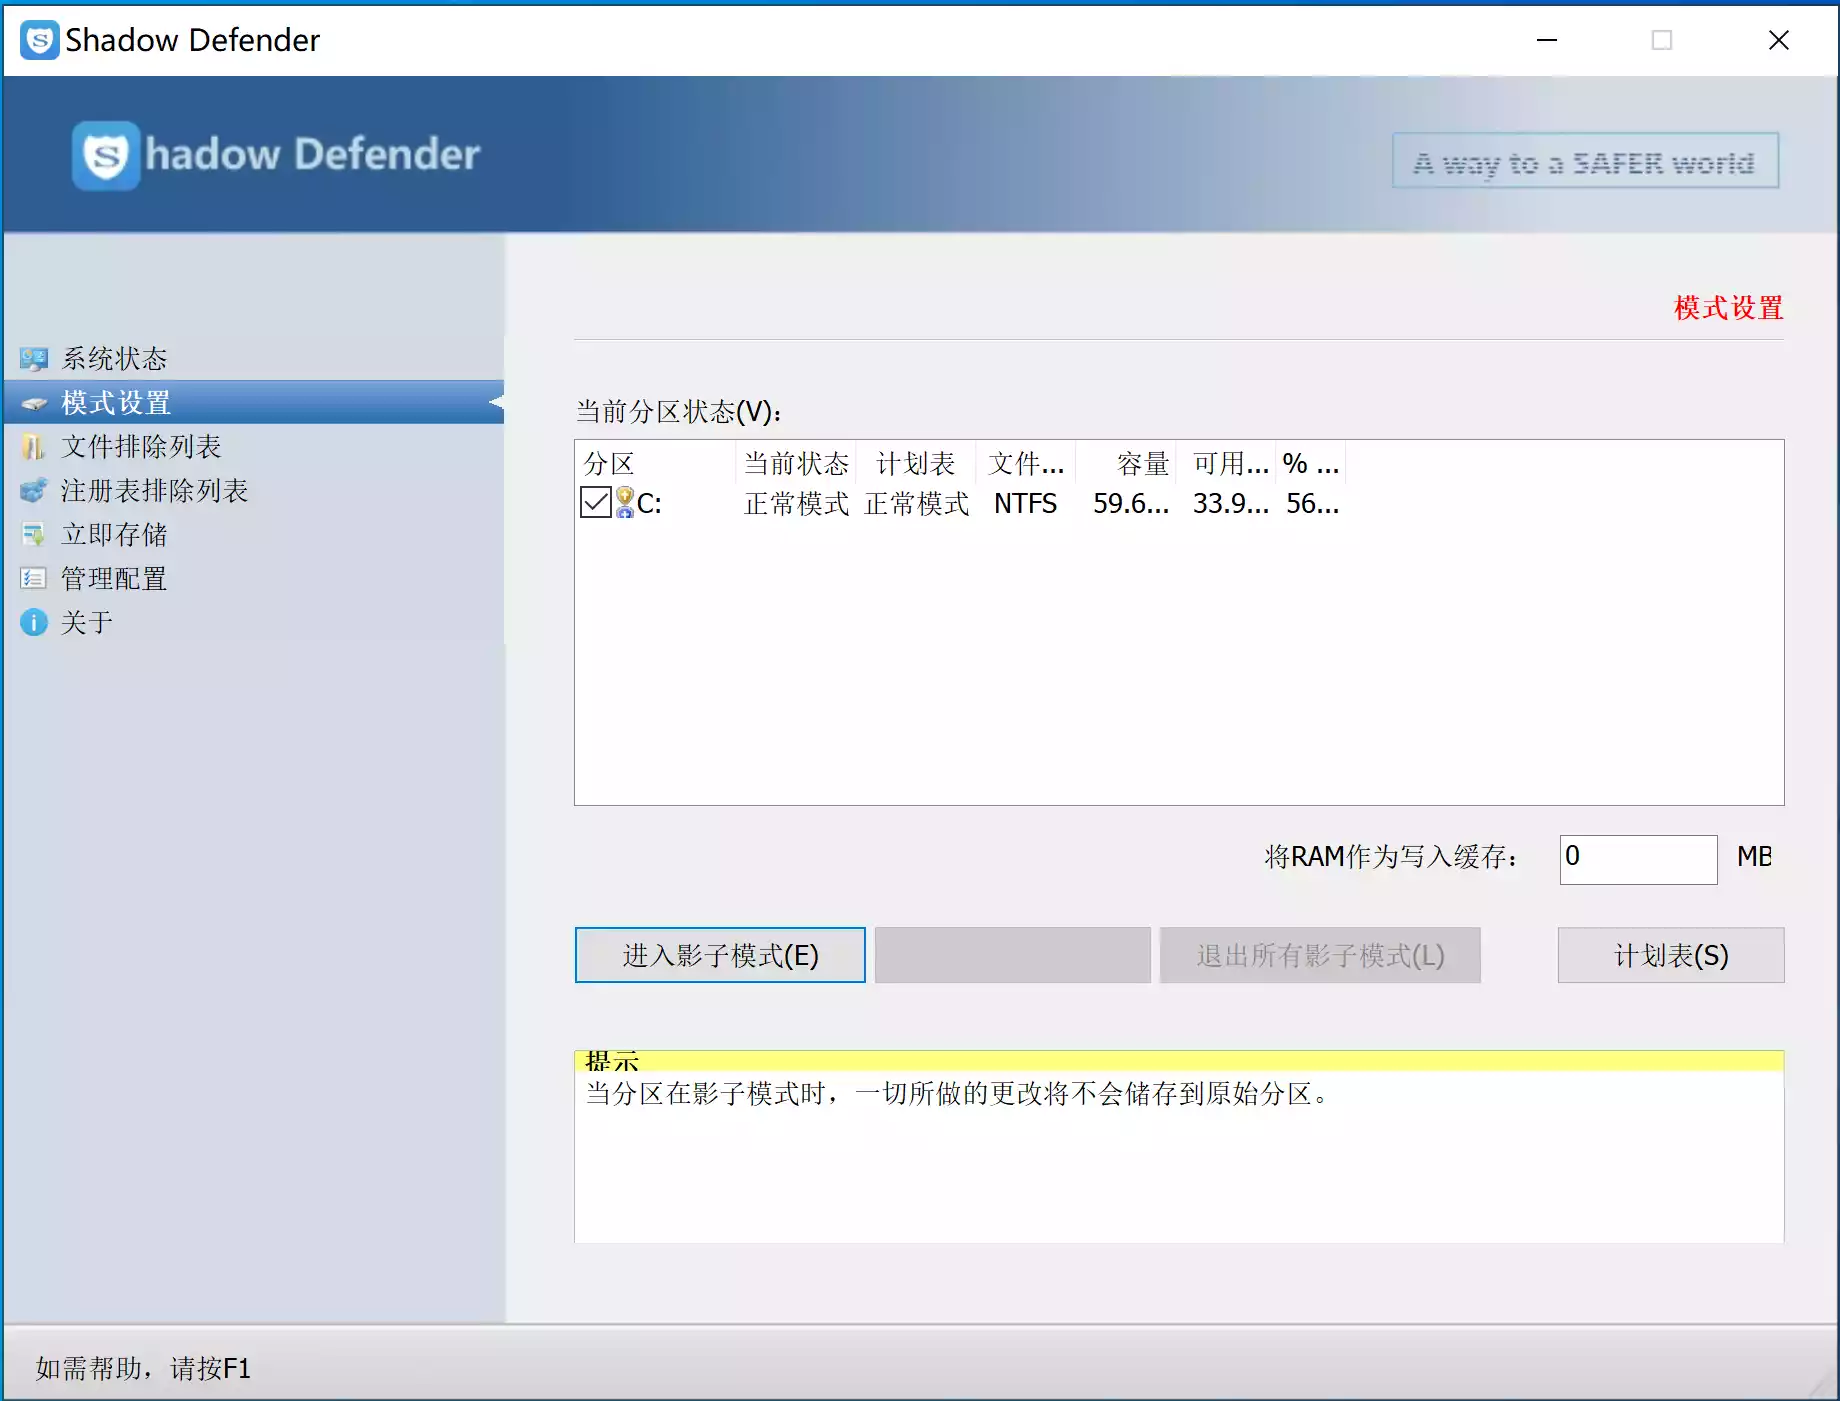Click the system status monitor icon
The image size is (1840, 1401).
coord(33,359)
